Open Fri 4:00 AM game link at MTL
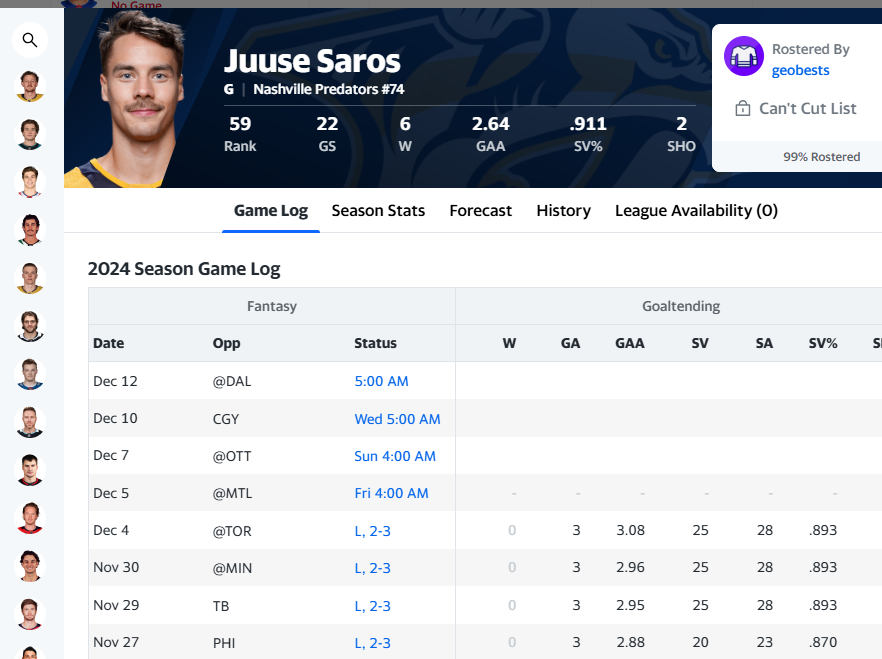The height and width of the screenshot is (659, 882). coord(392,493)
